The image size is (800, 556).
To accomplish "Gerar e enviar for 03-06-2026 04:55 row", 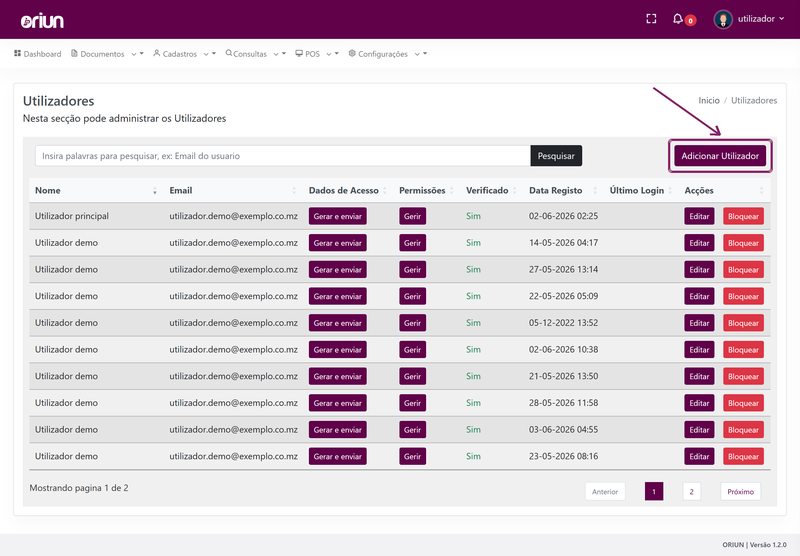I will (337, 430).
